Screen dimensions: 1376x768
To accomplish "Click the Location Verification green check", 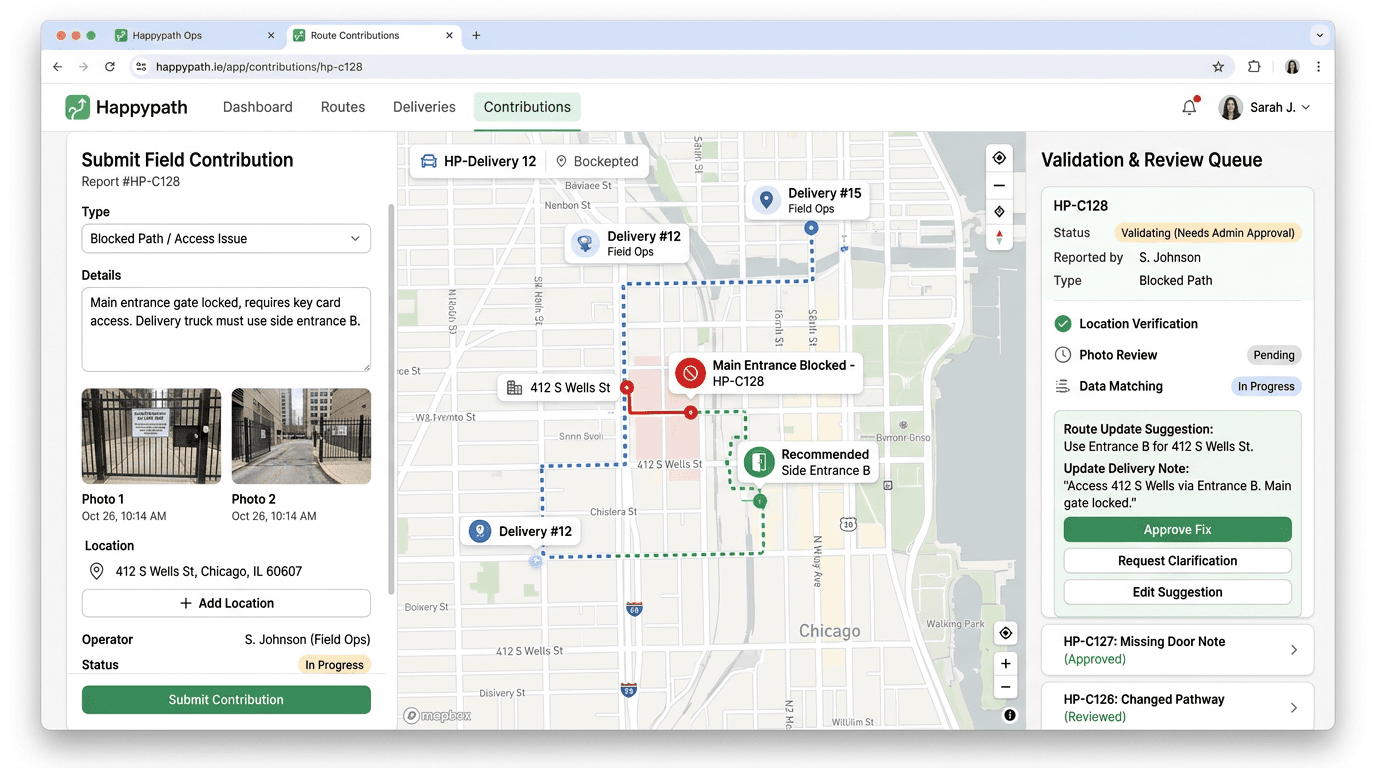I will pos(1063,324).
